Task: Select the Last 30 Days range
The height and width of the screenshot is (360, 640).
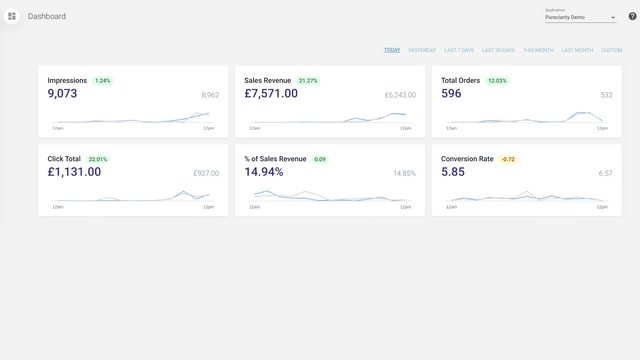Action: (x=498, y=50)
